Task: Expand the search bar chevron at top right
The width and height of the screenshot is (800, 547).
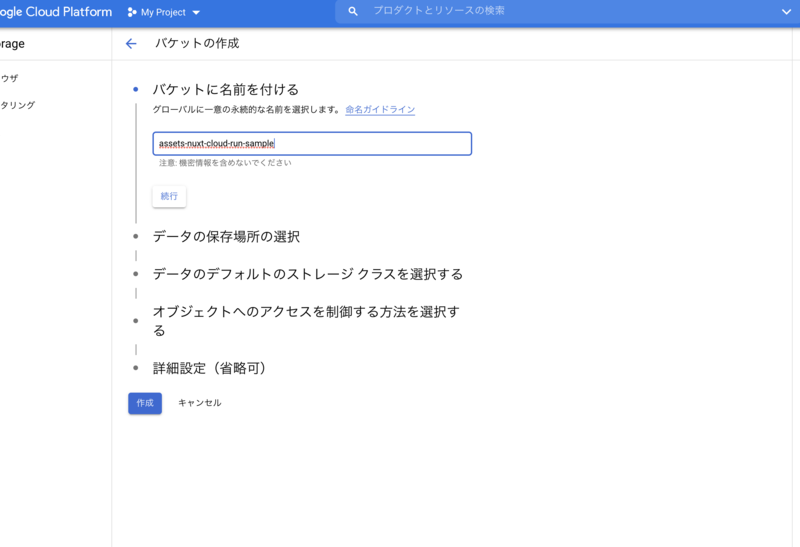Action: coord(786,11)
